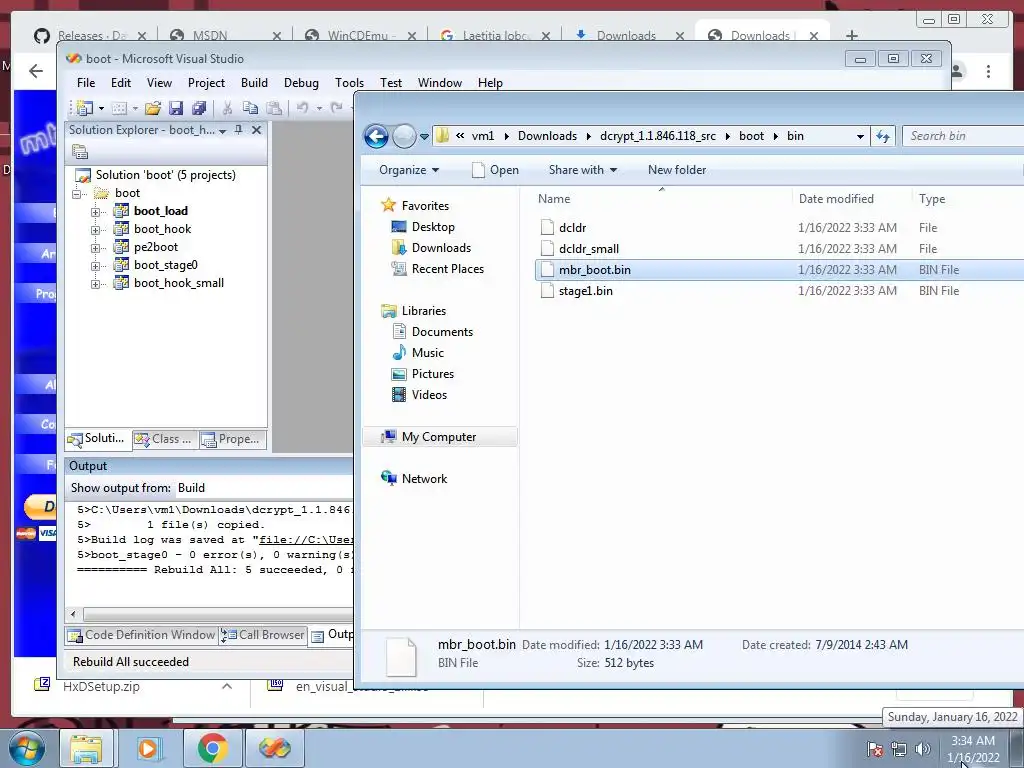Open a new Chrome tab
Screen dimensions: 1024x768
(x=852, y=35)
